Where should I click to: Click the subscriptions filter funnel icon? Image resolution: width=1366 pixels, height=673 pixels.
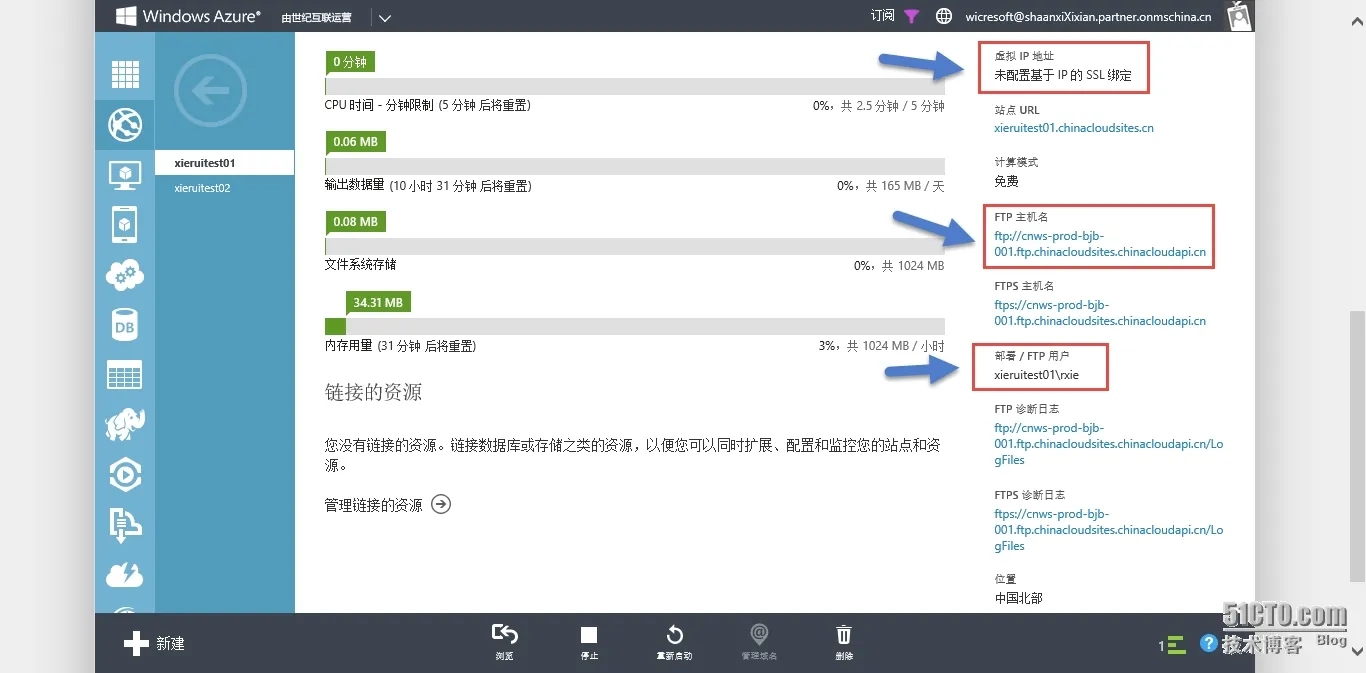911,16
